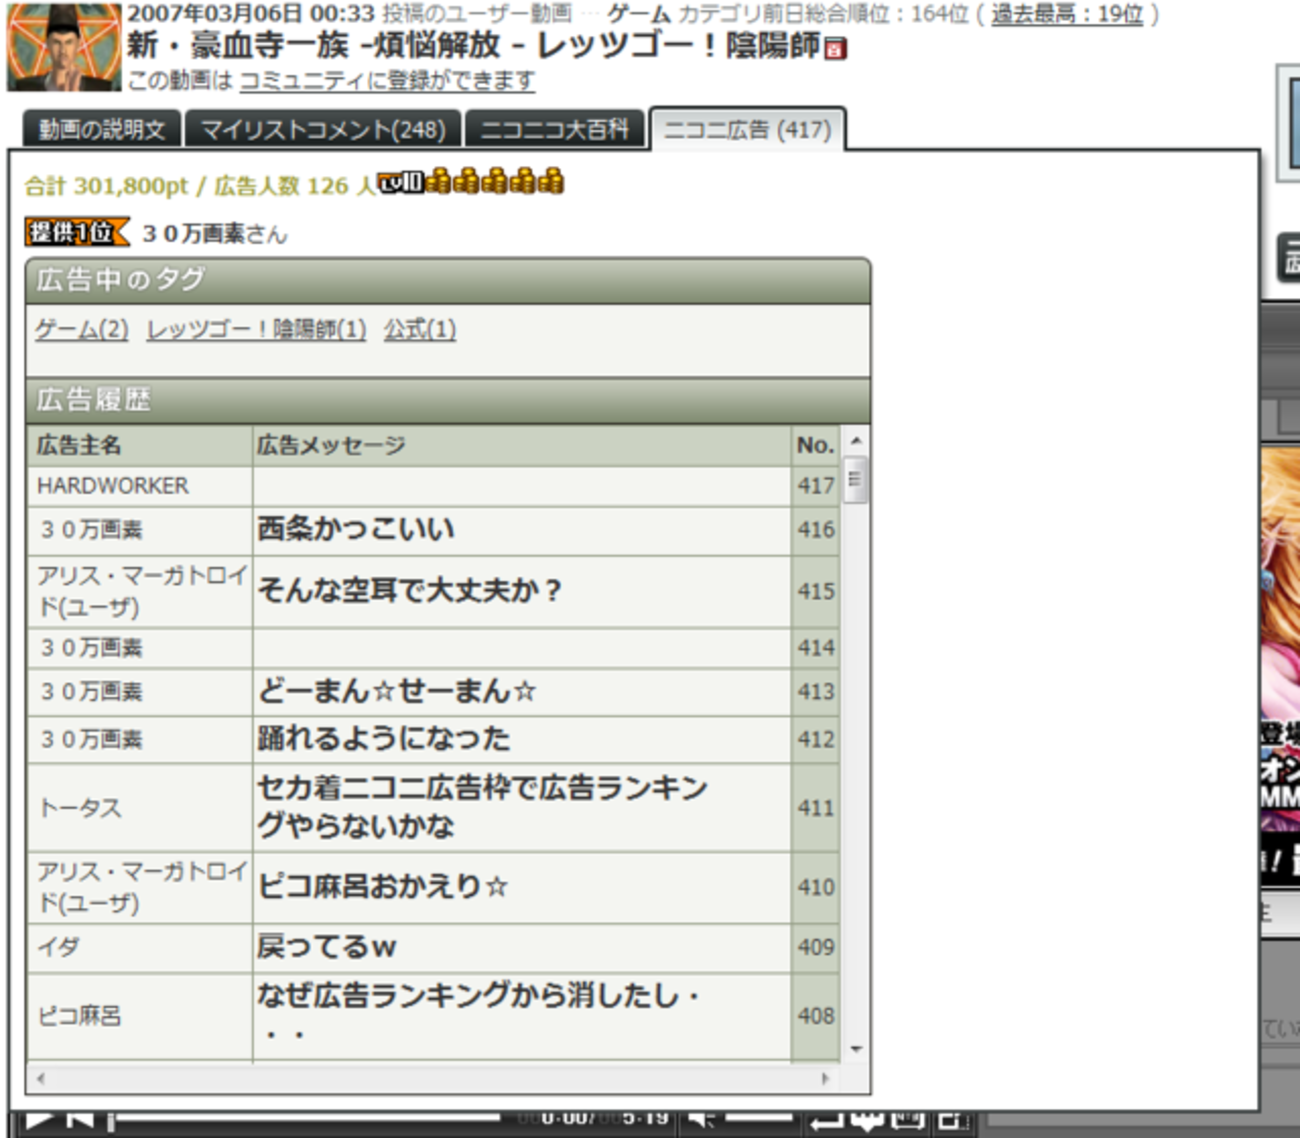
Task: Click the number cell 416
Action: click(x=816, y=530)
